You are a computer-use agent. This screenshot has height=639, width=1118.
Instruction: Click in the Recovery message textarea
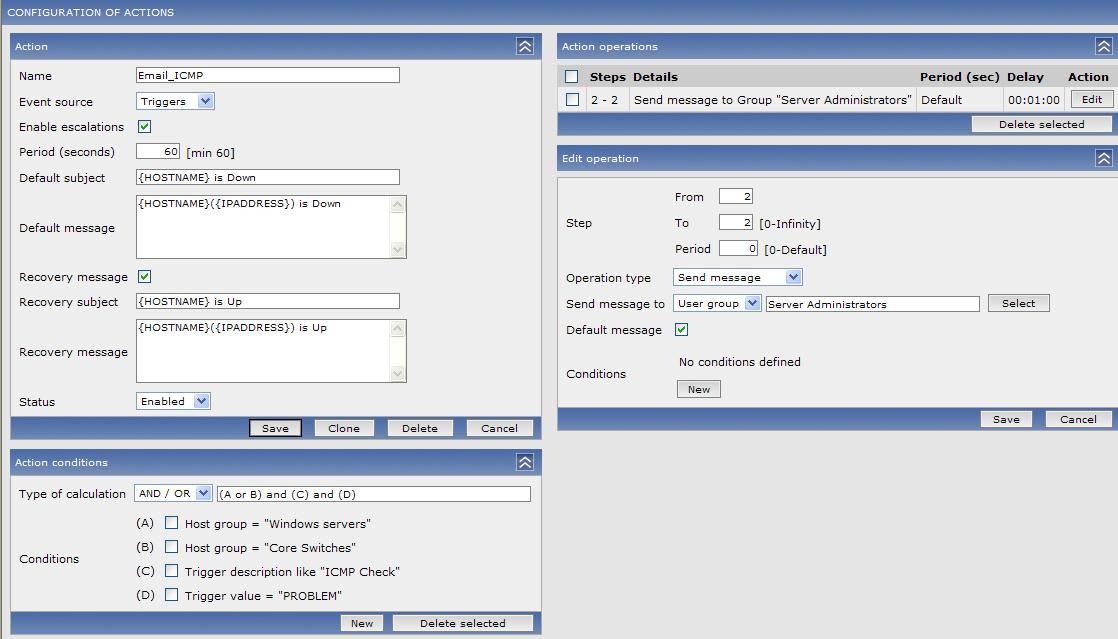pos(271,351)
